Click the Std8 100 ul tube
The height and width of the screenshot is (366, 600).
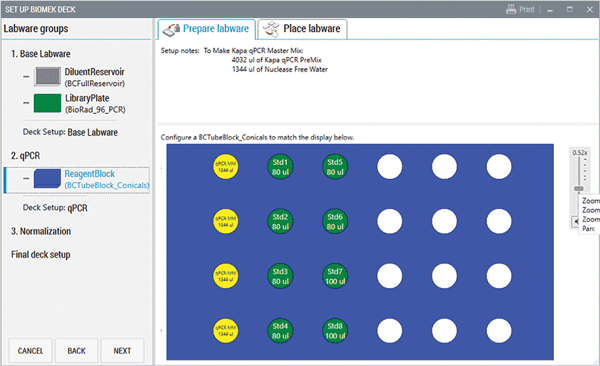[335, 331]
